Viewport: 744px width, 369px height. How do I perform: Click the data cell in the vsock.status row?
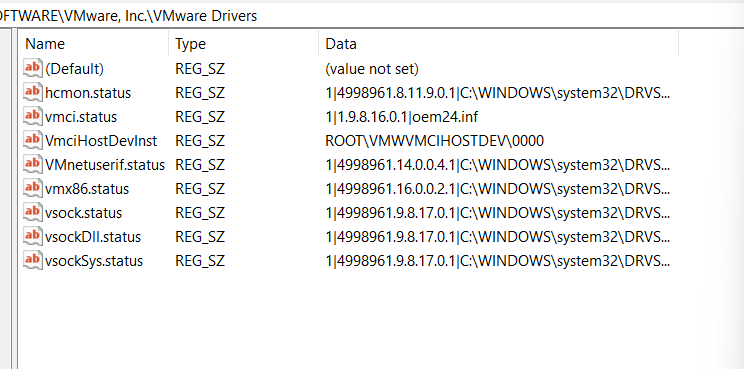[498, 213]
